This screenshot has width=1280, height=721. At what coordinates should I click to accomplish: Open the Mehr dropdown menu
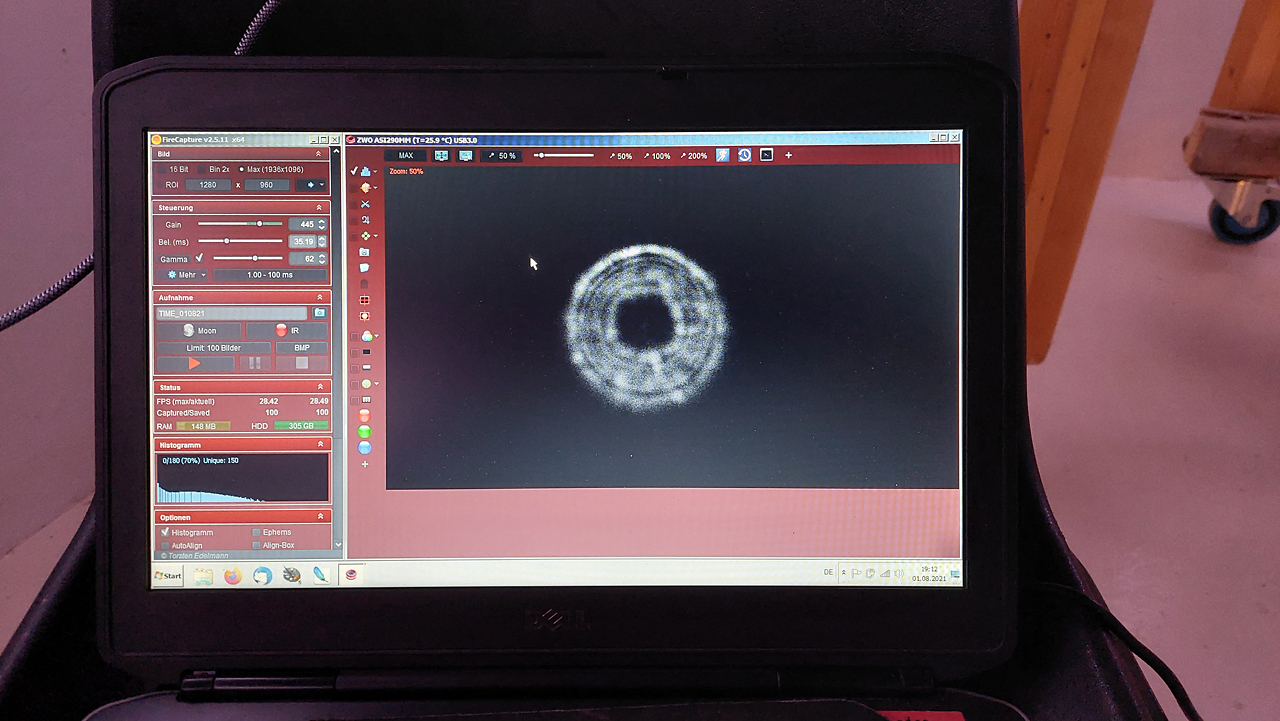click(187, 274)
